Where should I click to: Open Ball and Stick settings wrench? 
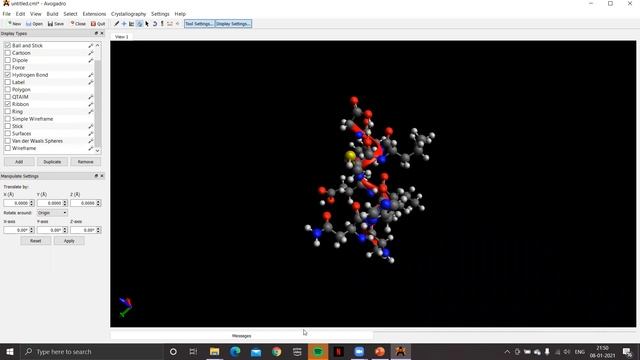[x=91, y=46]
